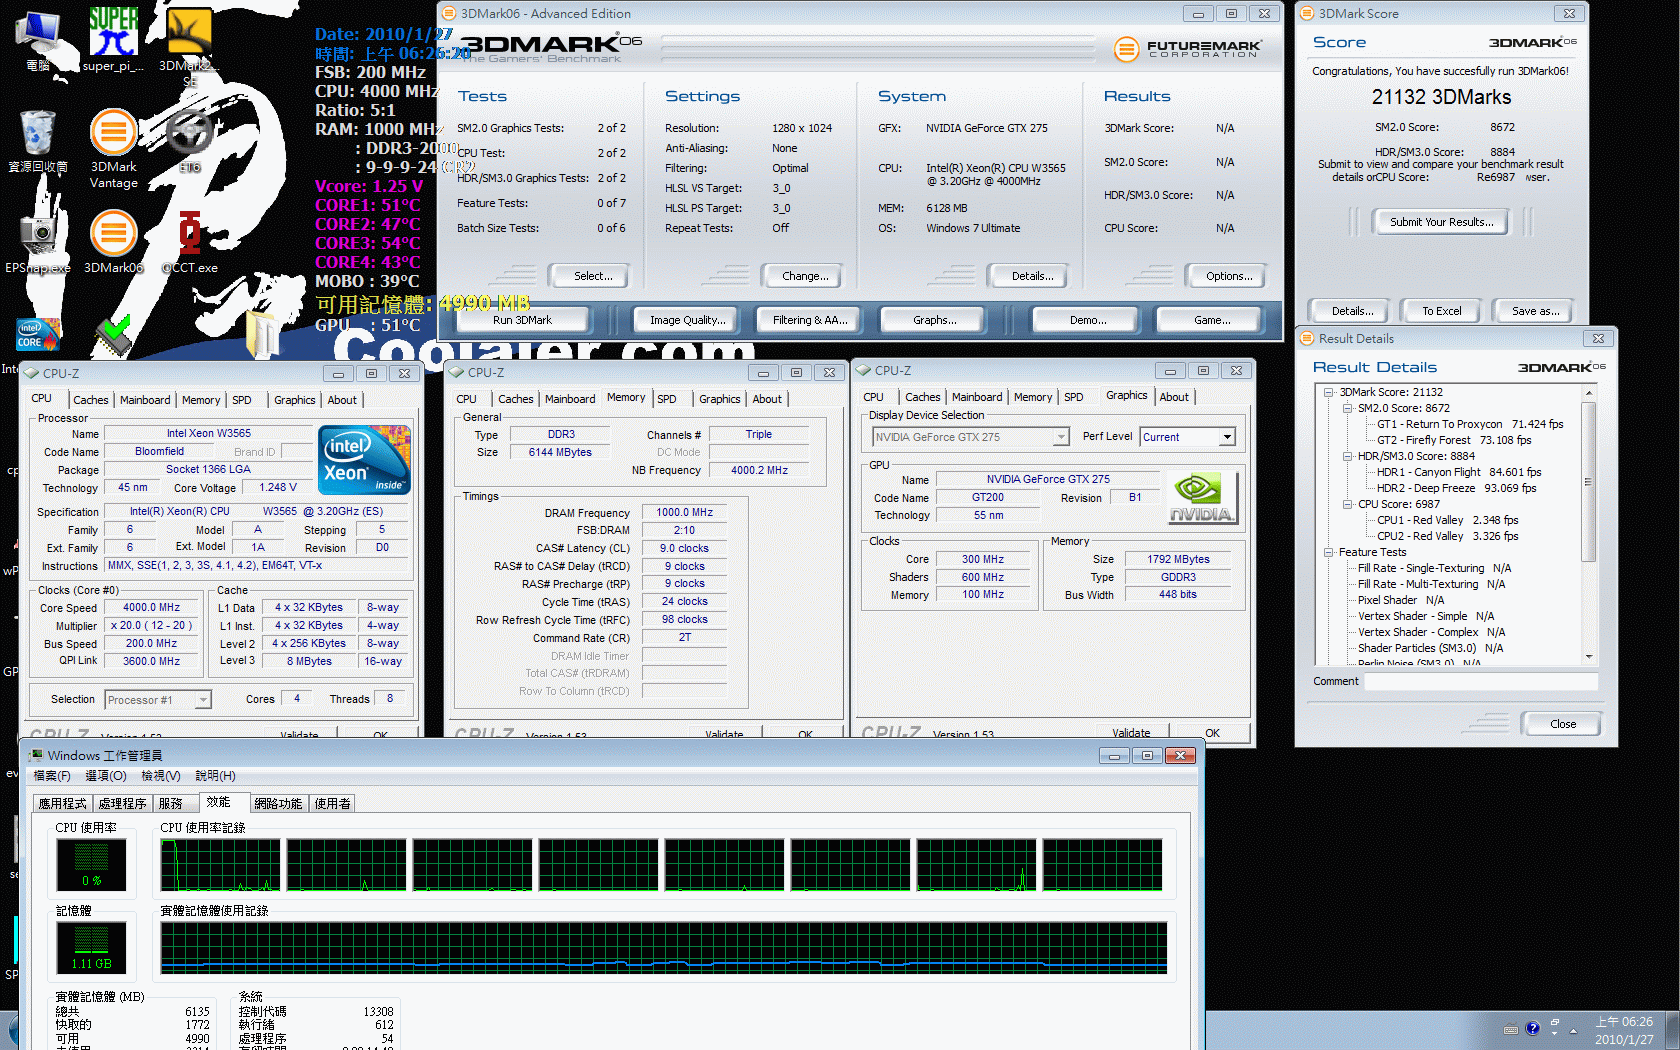Click the 3DMark Score window title icon
This screenshot has height=1050, width=1680.
(1307, 14)
